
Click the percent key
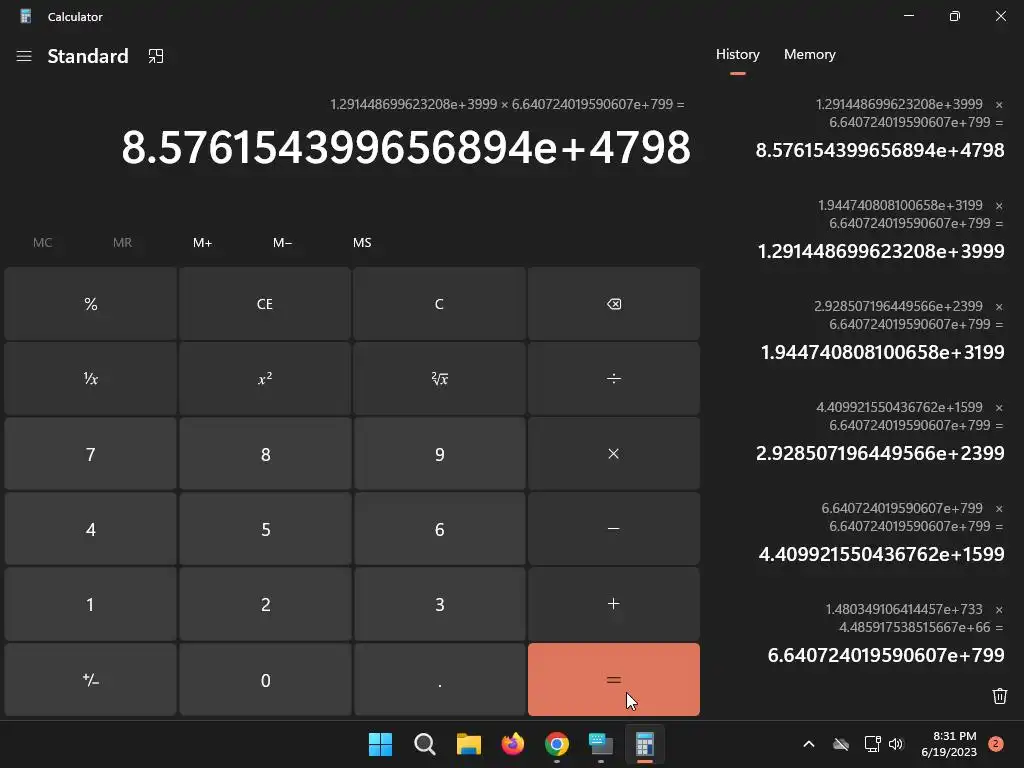click(x=91, y=304)
